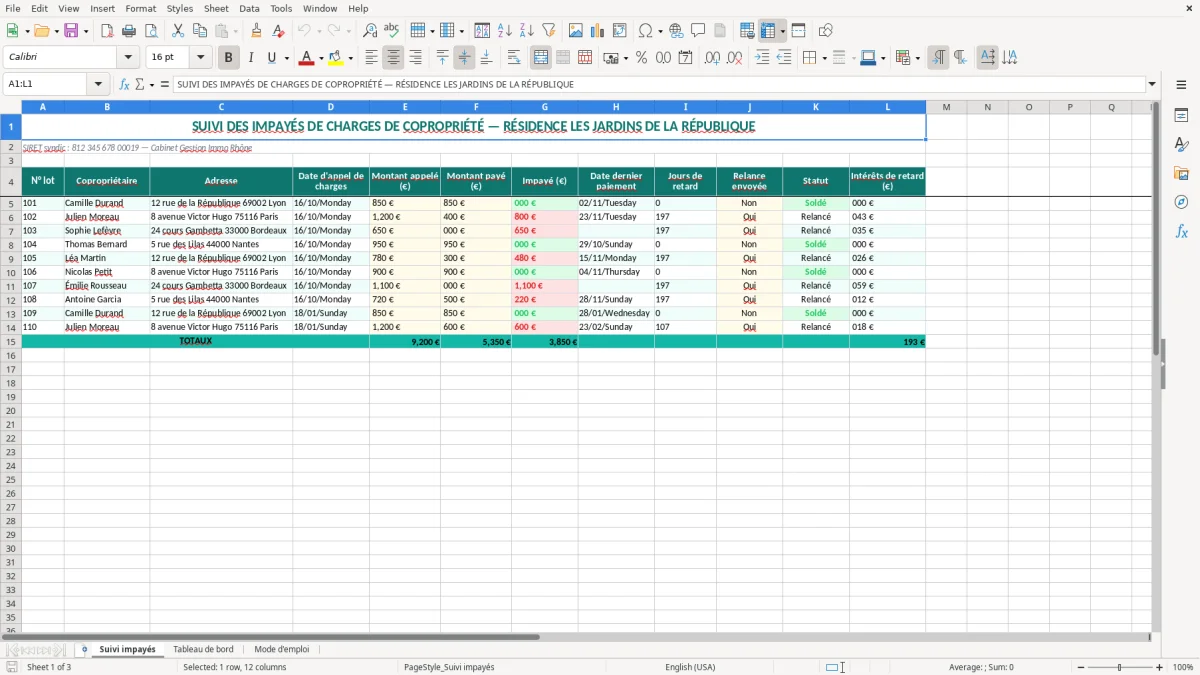Increase the cell indent

[x=762, y=58]
